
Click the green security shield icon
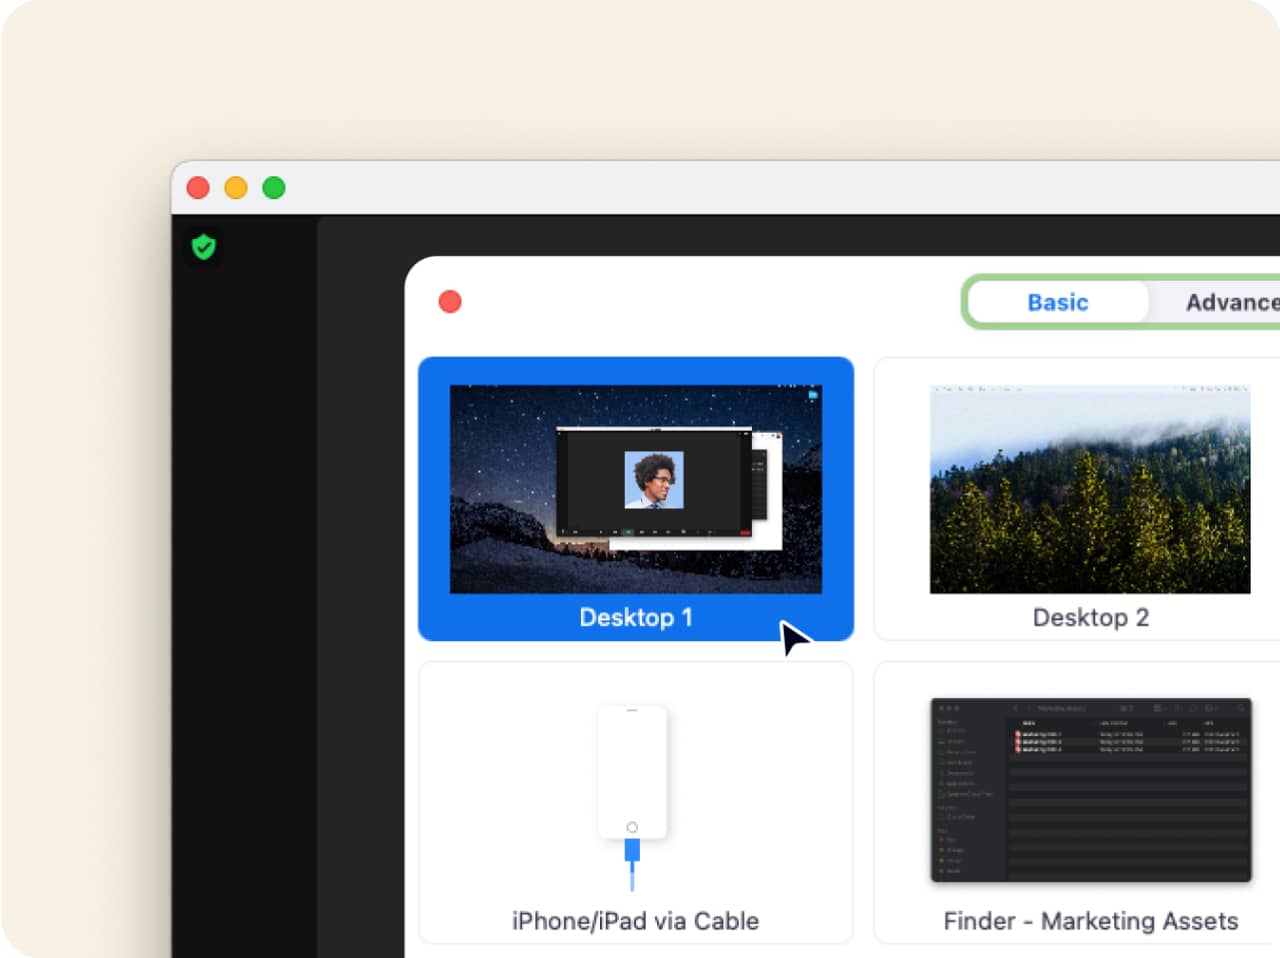203,247
